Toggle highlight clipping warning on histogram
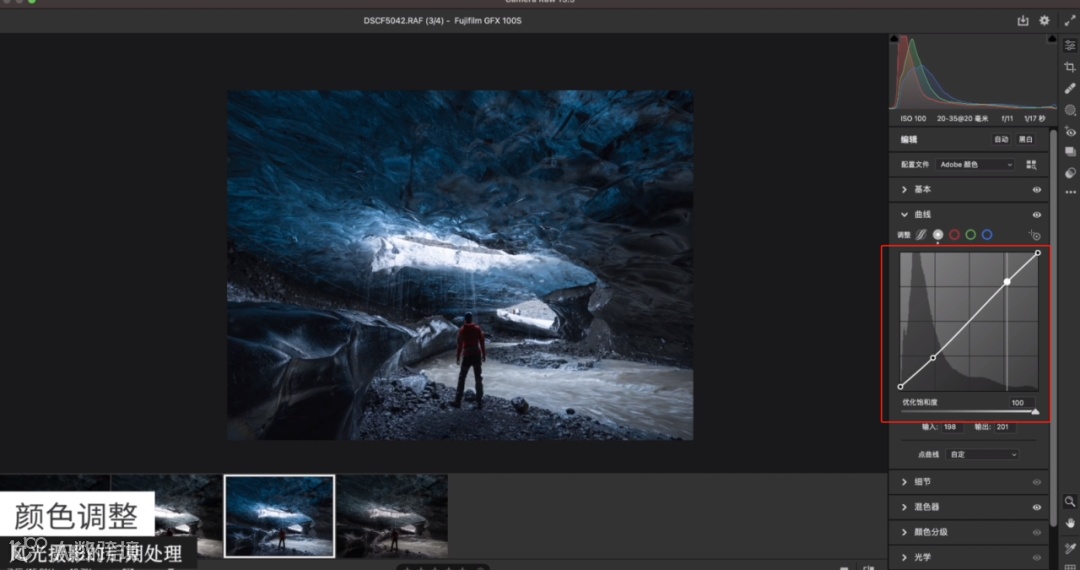 pos(1052,39)
